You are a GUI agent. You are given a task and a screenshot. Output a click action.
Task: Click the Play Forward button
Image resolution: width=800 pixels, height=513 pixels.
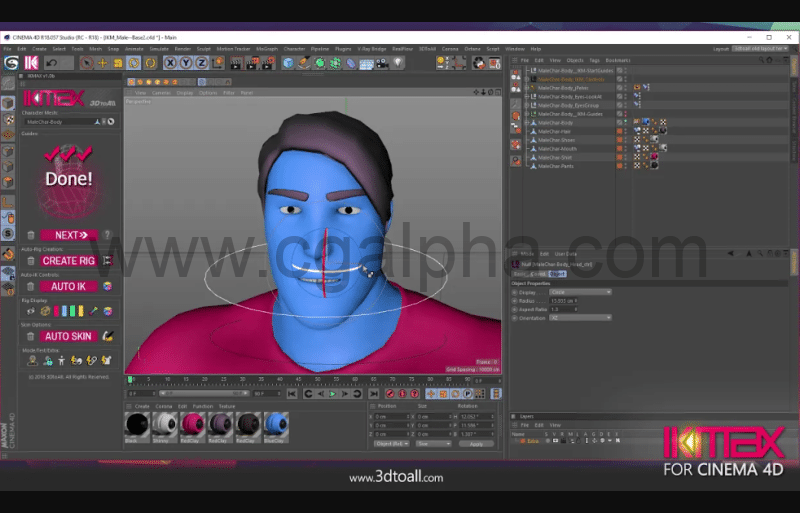click(332, 394)
